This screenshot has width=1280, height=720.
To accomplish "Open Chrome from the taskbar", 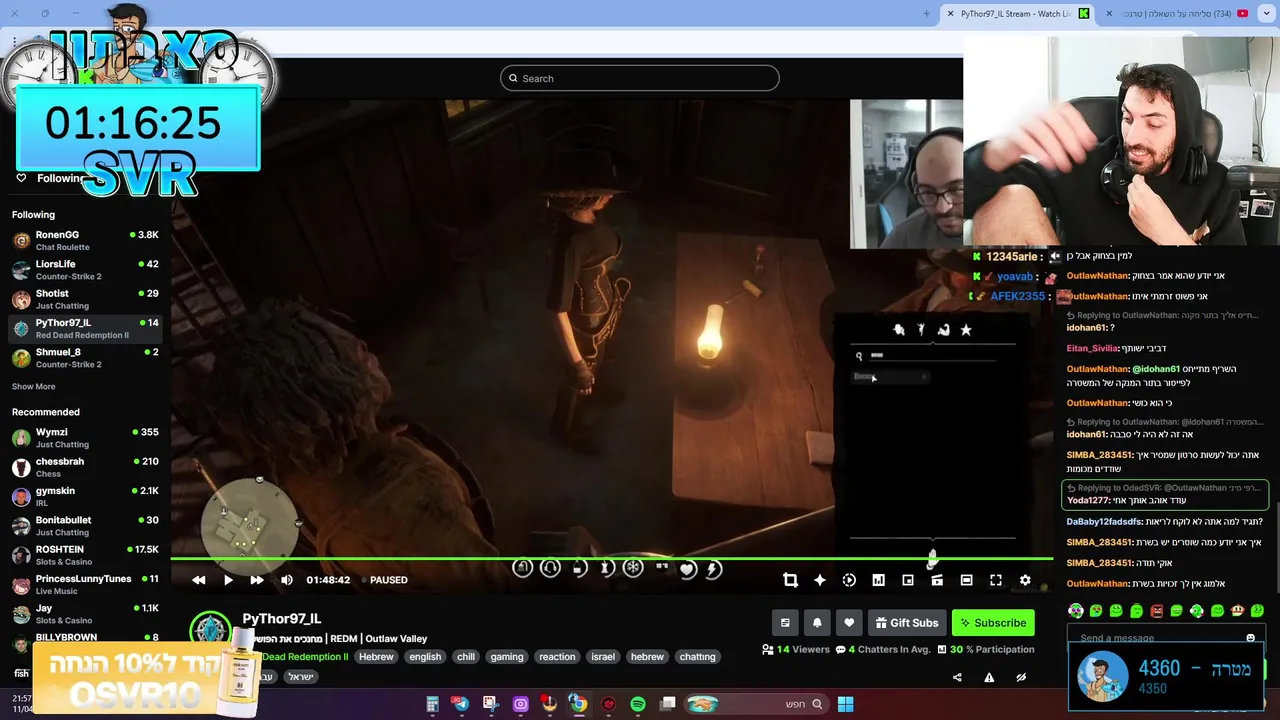I will coord(578,704).
